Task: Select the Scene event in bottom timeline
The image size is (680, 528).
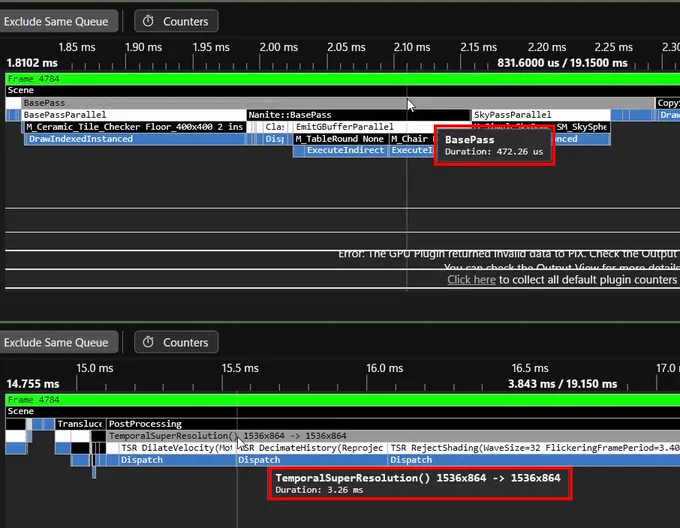Action: click(x=343, y=411)
